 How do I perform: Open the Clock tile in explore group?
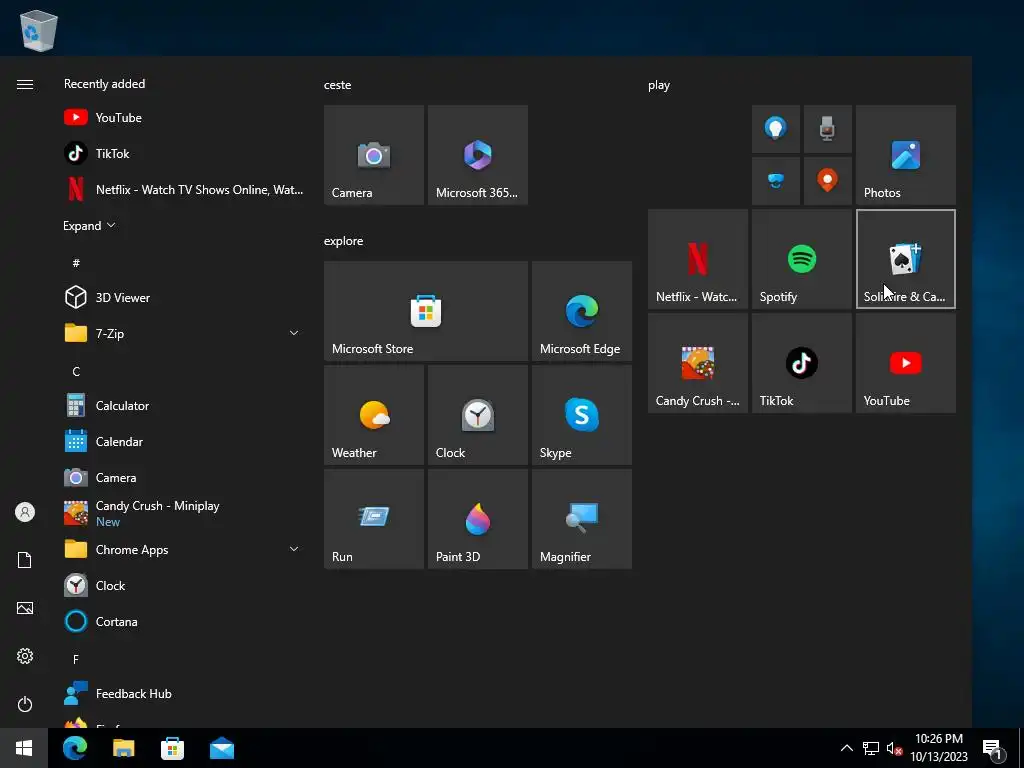coord(477,415)
